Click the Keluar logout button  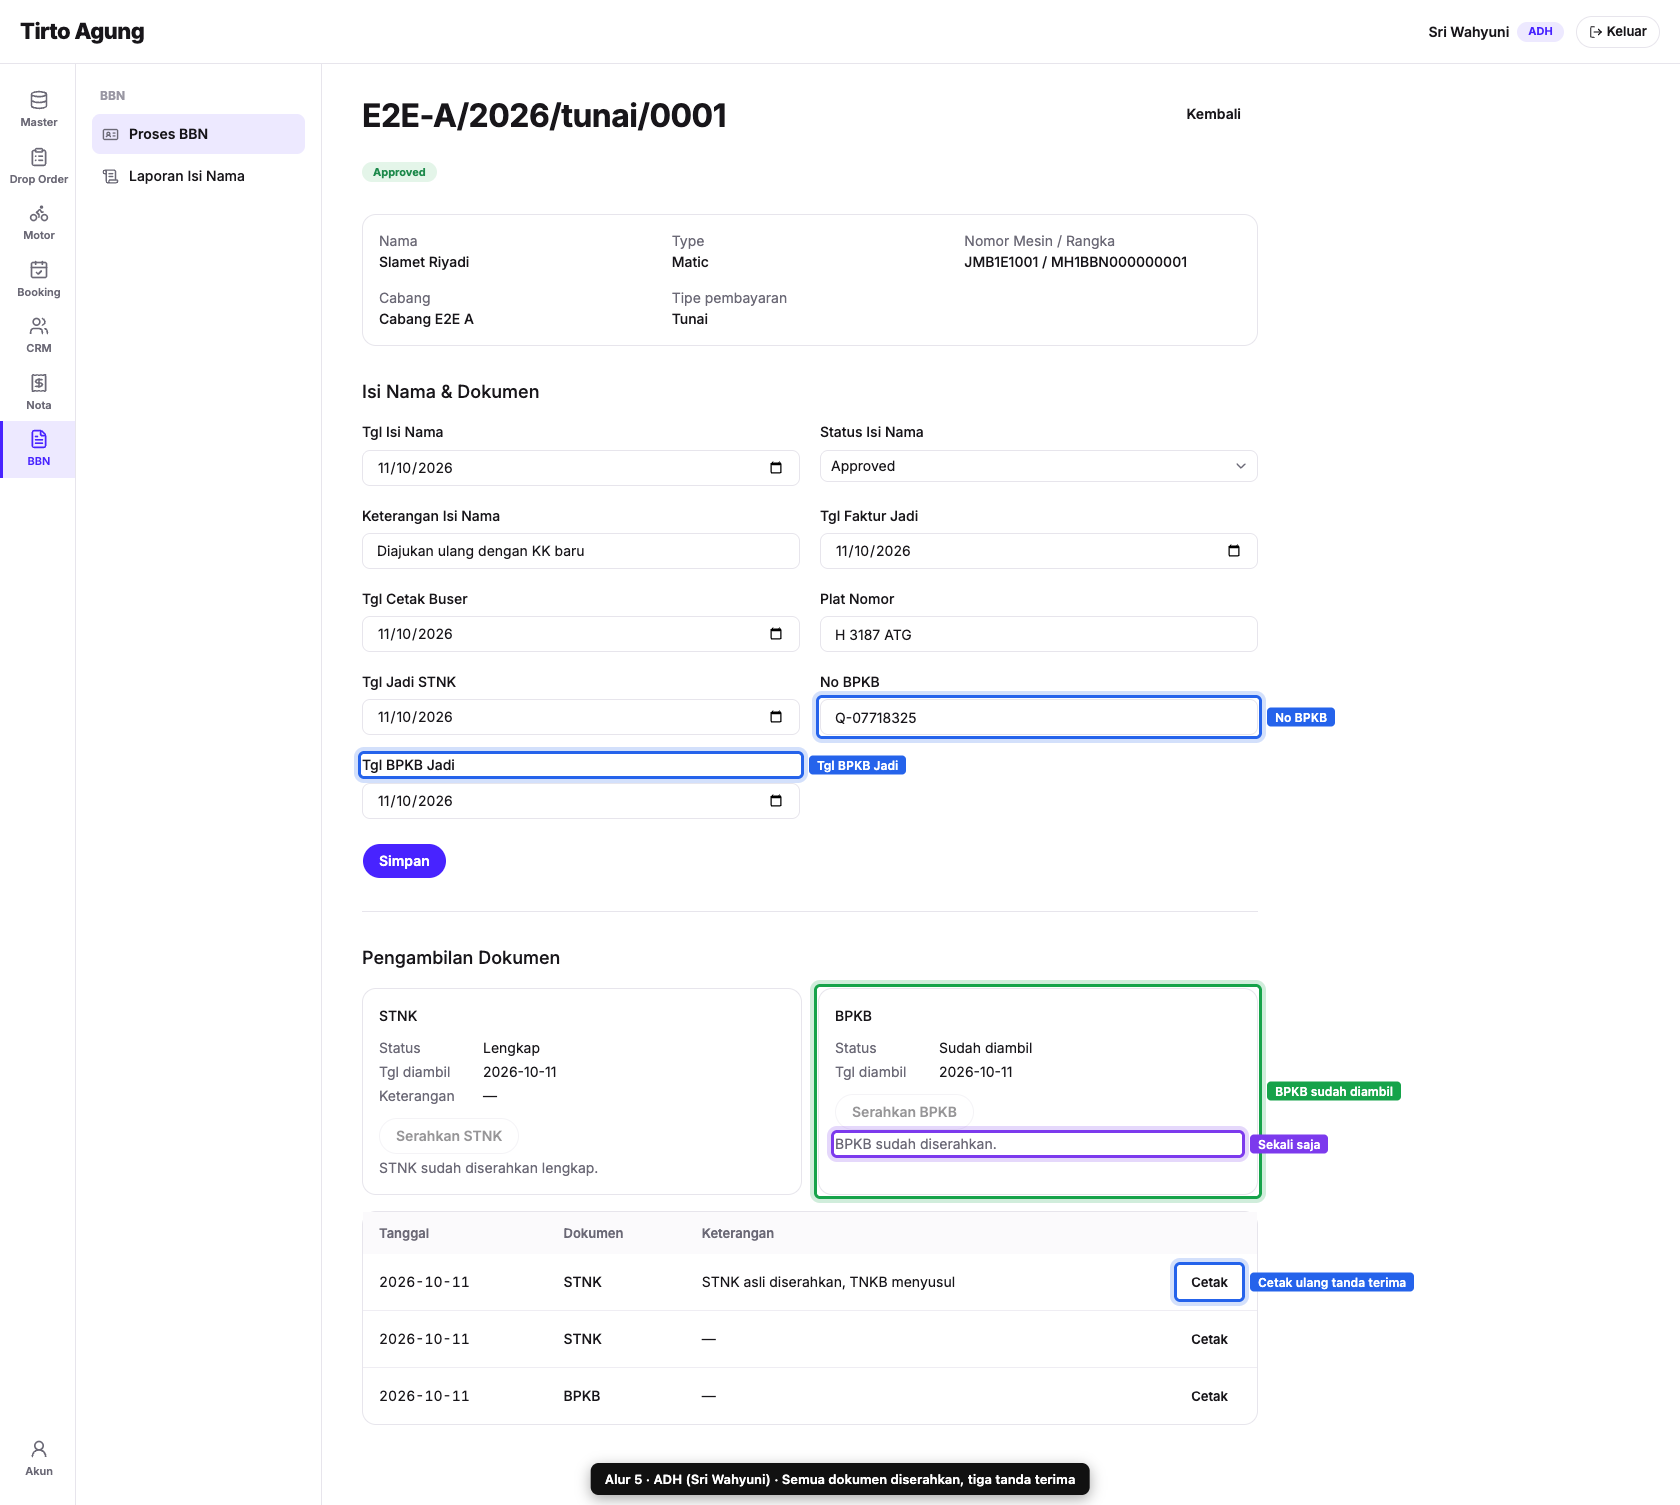pos(1617,32)
